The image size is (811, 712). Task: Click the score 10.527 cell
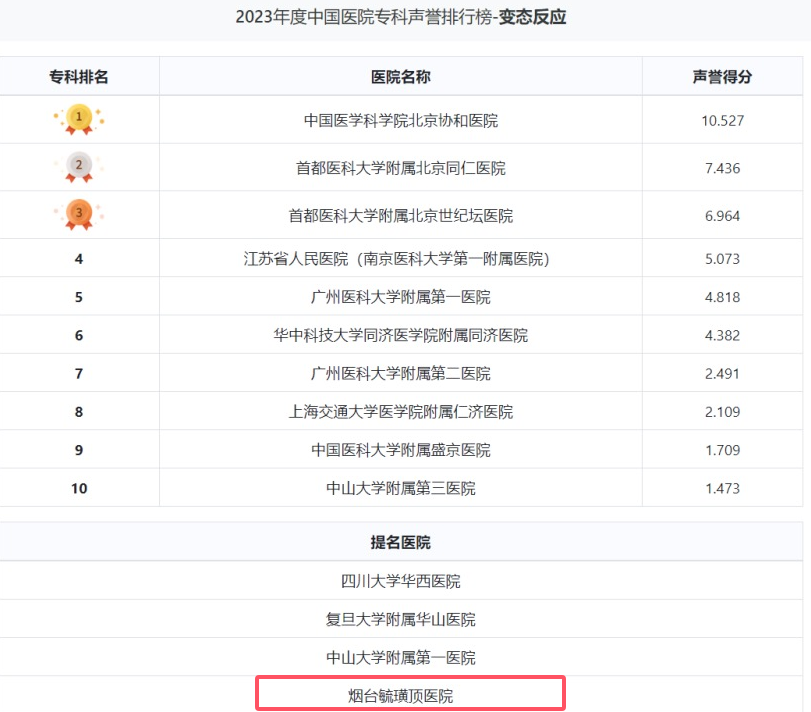click(723, 120)
